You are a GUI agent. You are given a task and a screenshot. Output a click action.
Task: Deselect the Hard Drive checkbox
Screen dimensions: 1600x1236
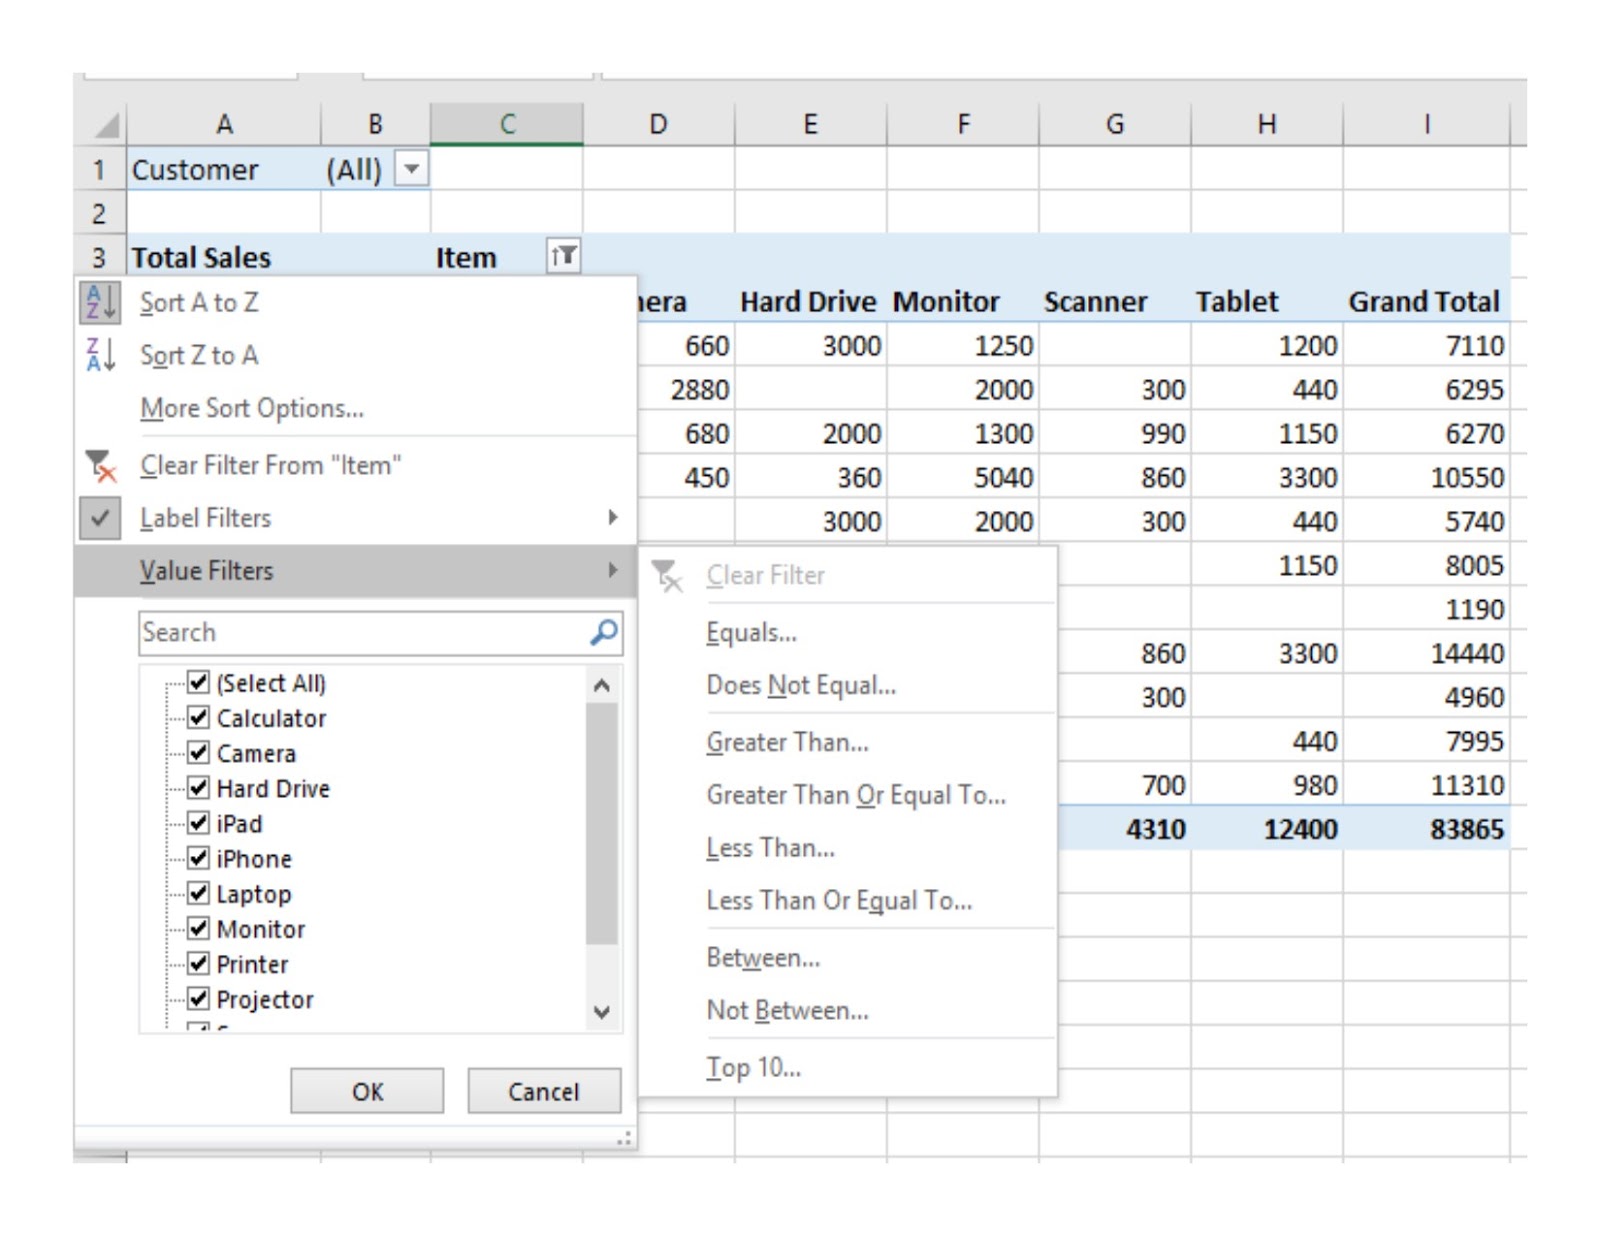tap(196, 788)
